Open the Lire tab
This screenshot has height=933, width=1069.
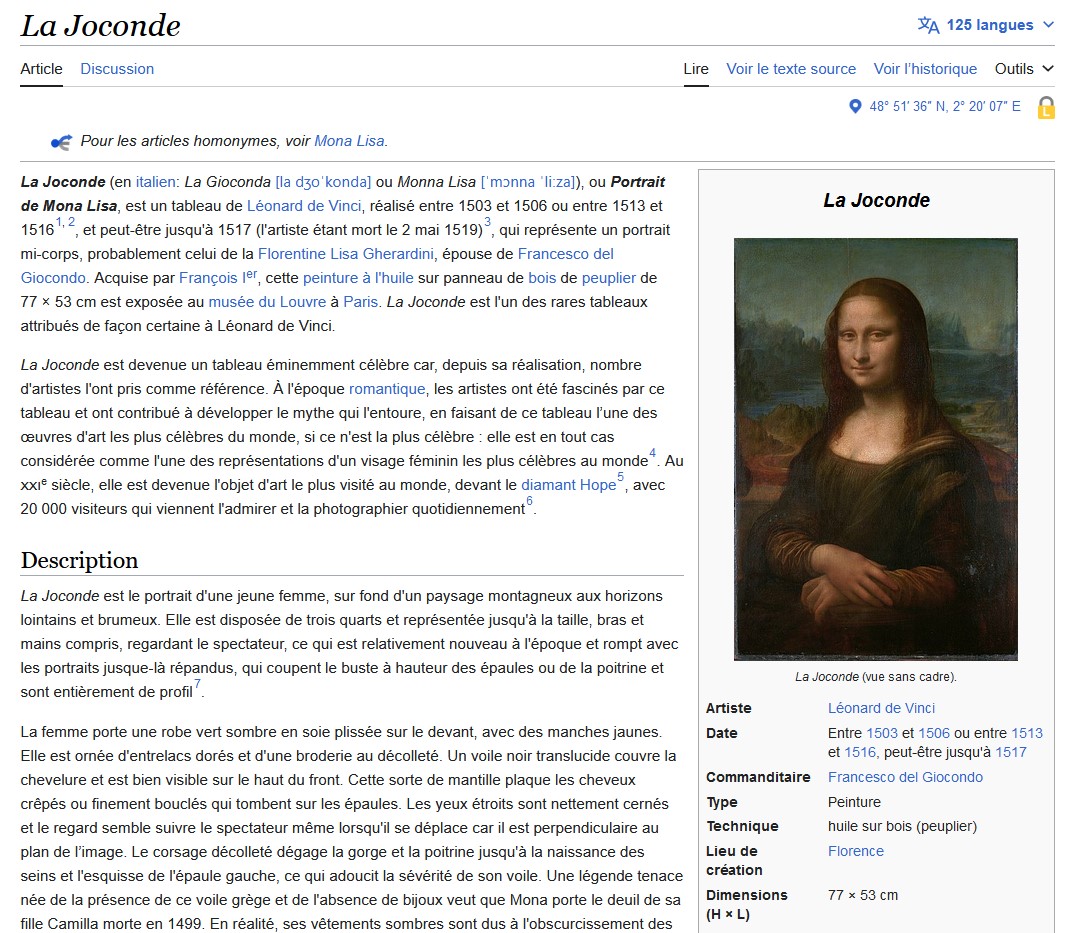coord(696,69)
